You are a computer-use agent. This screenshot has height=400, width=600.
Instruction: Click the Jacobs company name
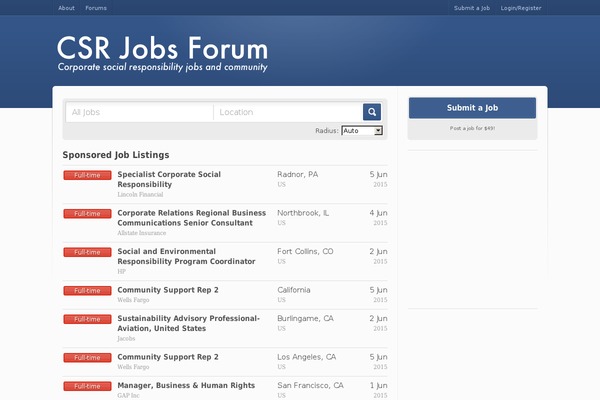126,338
